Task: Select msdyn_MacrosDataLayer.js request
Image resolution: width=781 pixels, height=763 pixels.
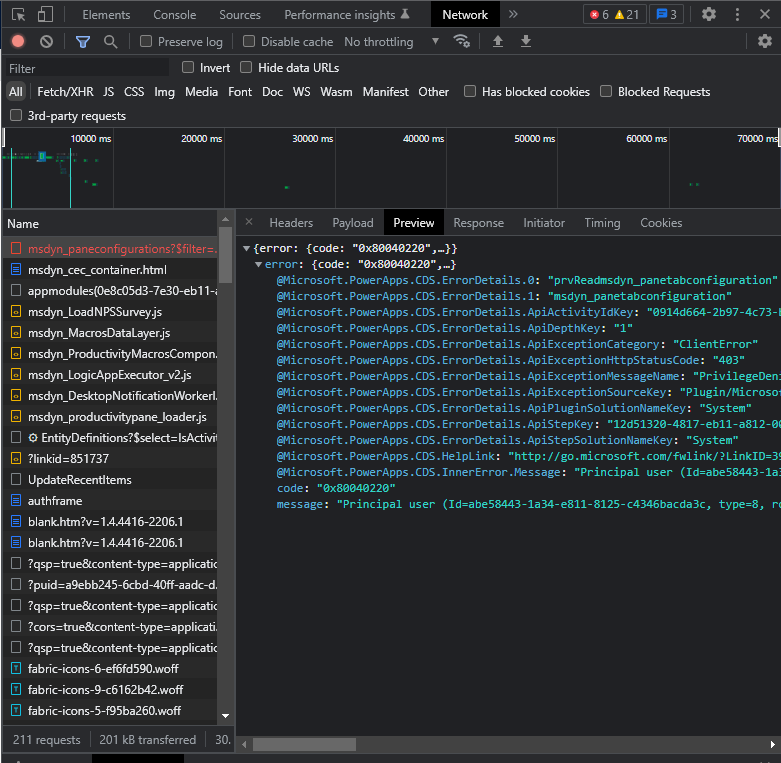Action: click(x=110, y=333)
